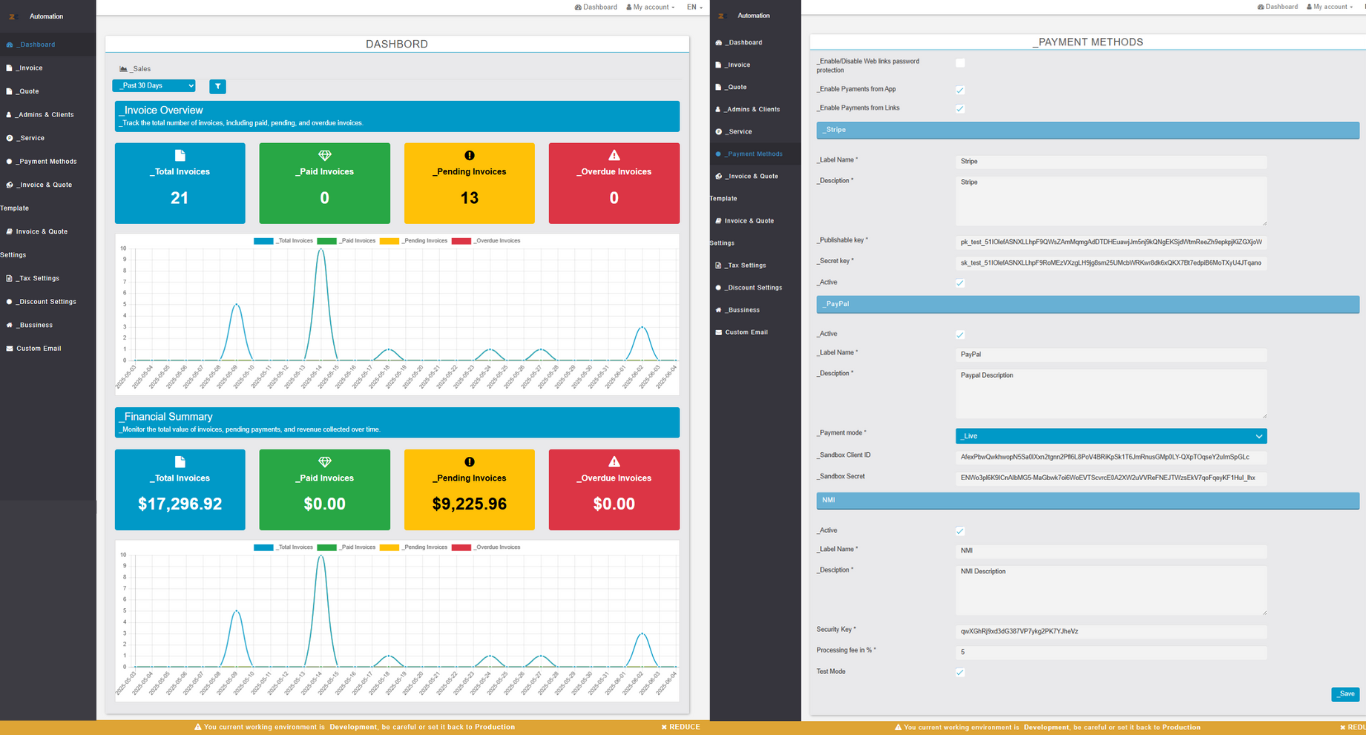Click the NMI Security Key input field

point(1111,632)
